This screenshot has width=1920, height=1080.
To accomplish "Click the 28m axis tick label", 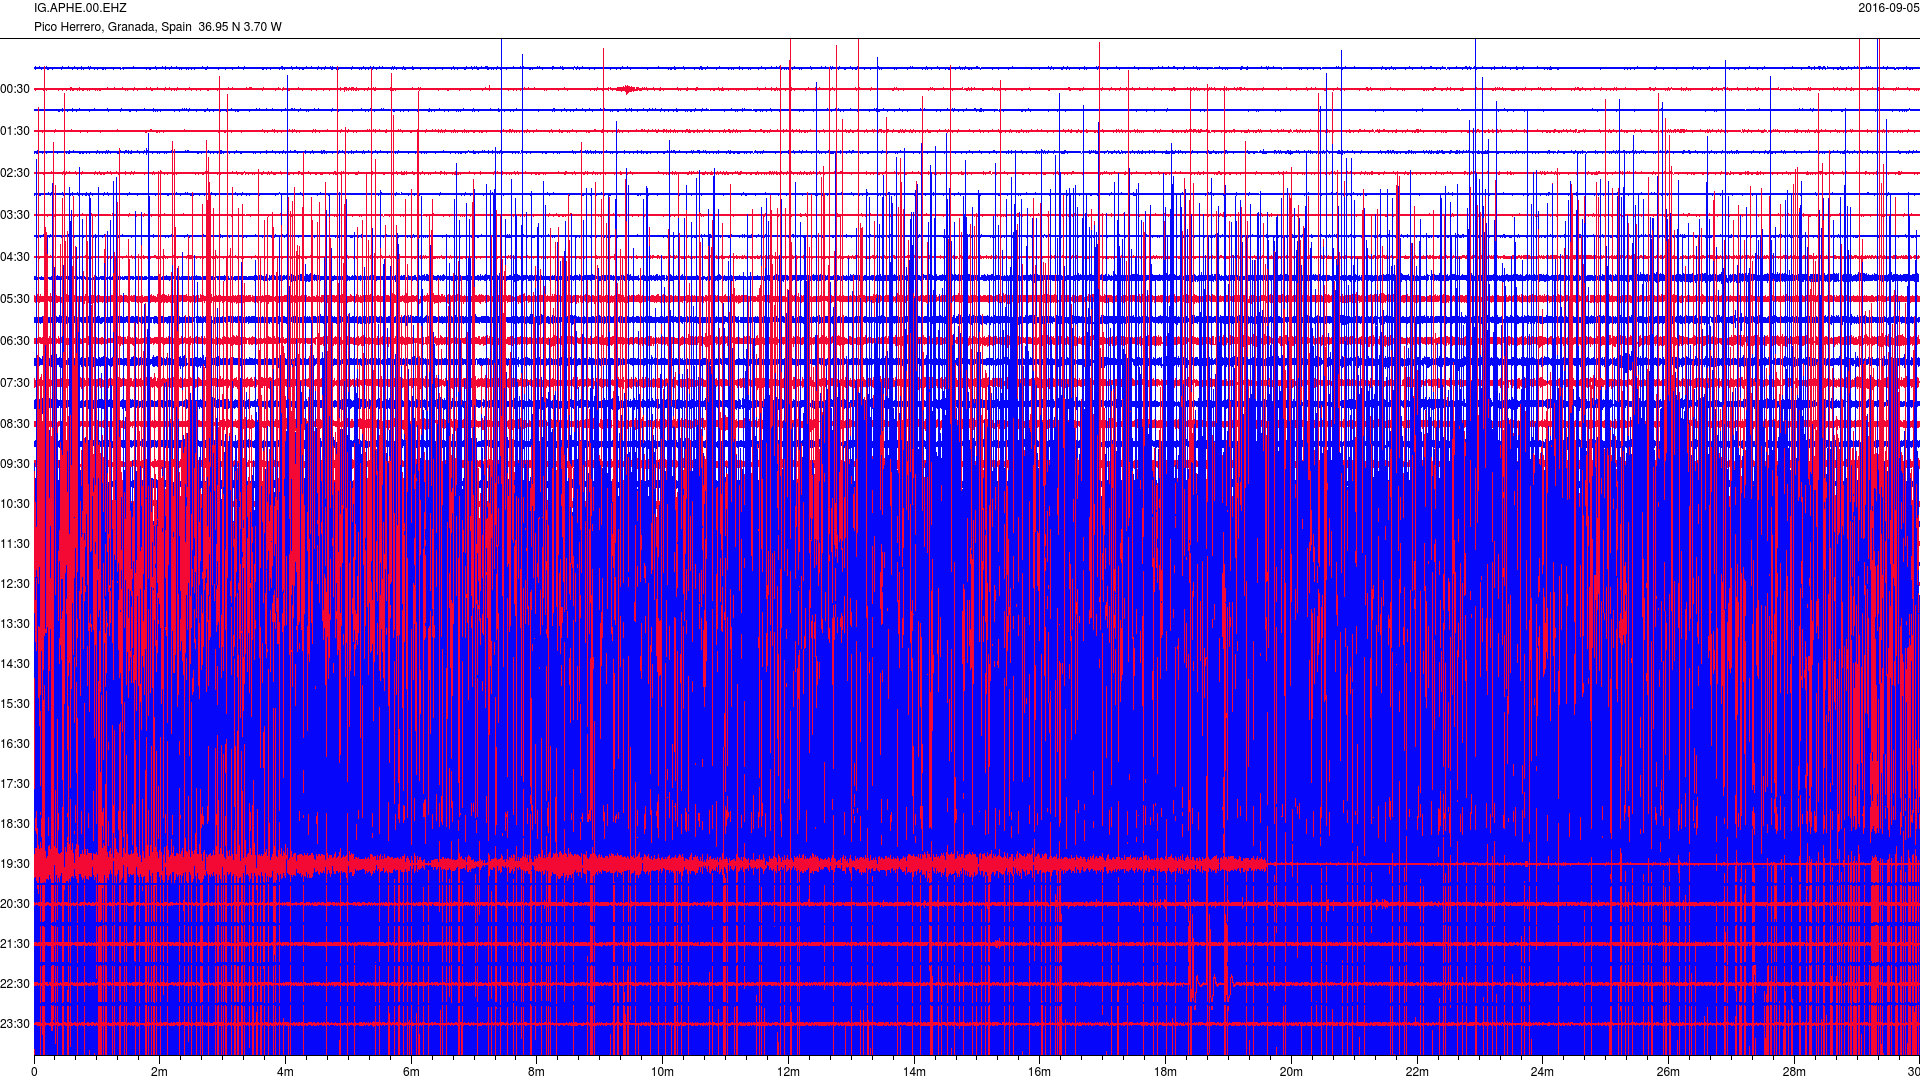I will [1794, 1072].
